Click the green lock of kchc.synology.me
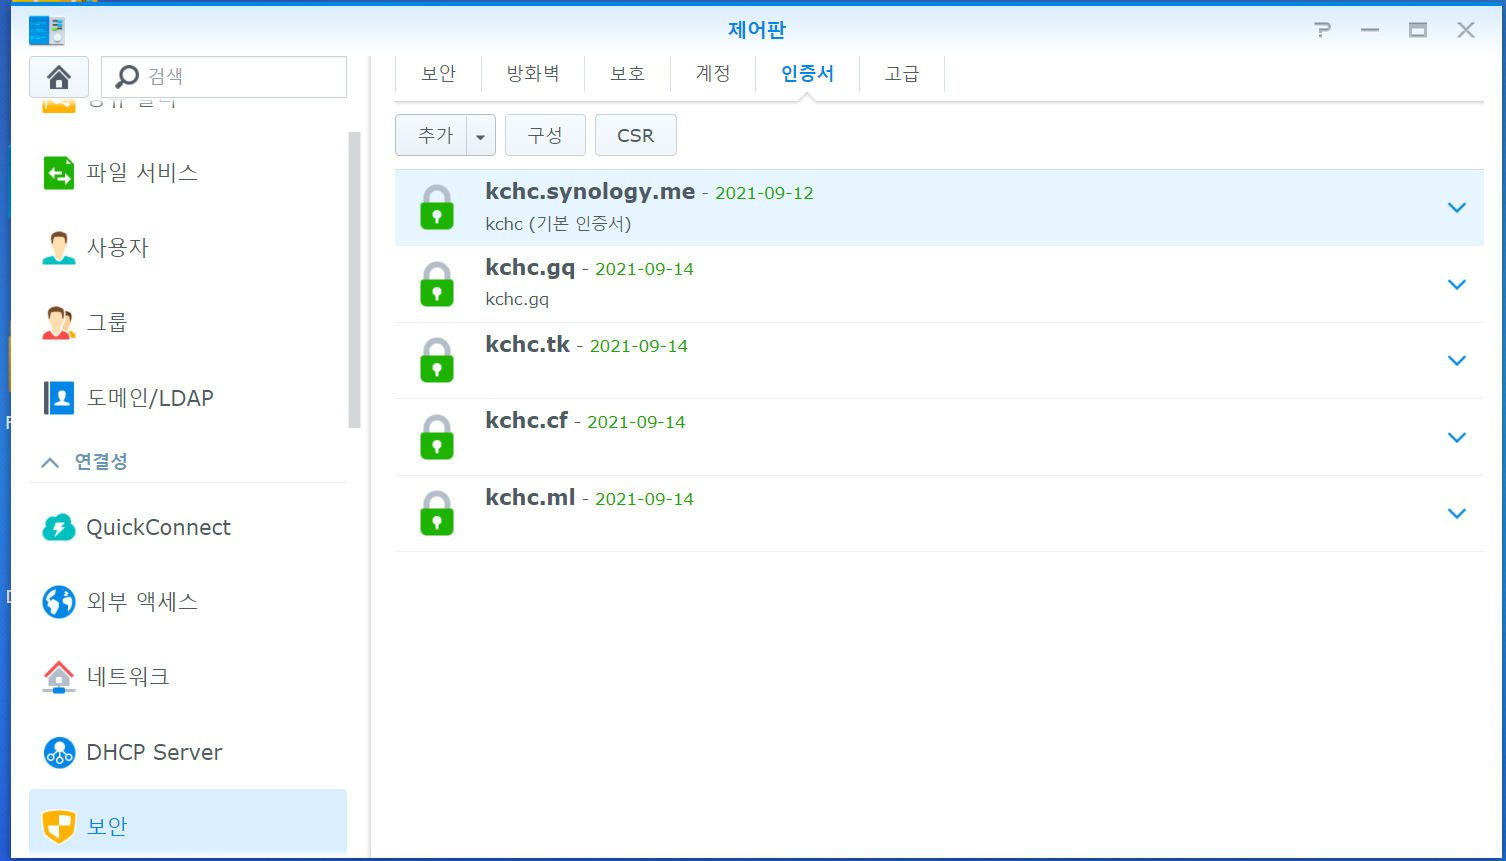Image resolution: width=1506 pixels, height=861 pixels. (x=437, y=207)
